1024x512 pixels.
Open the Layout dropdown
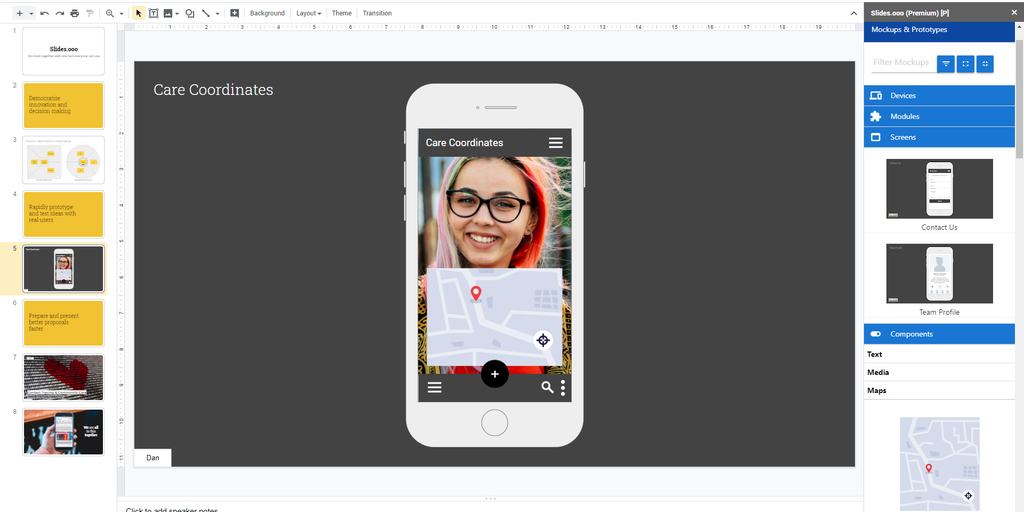(308, 13)
